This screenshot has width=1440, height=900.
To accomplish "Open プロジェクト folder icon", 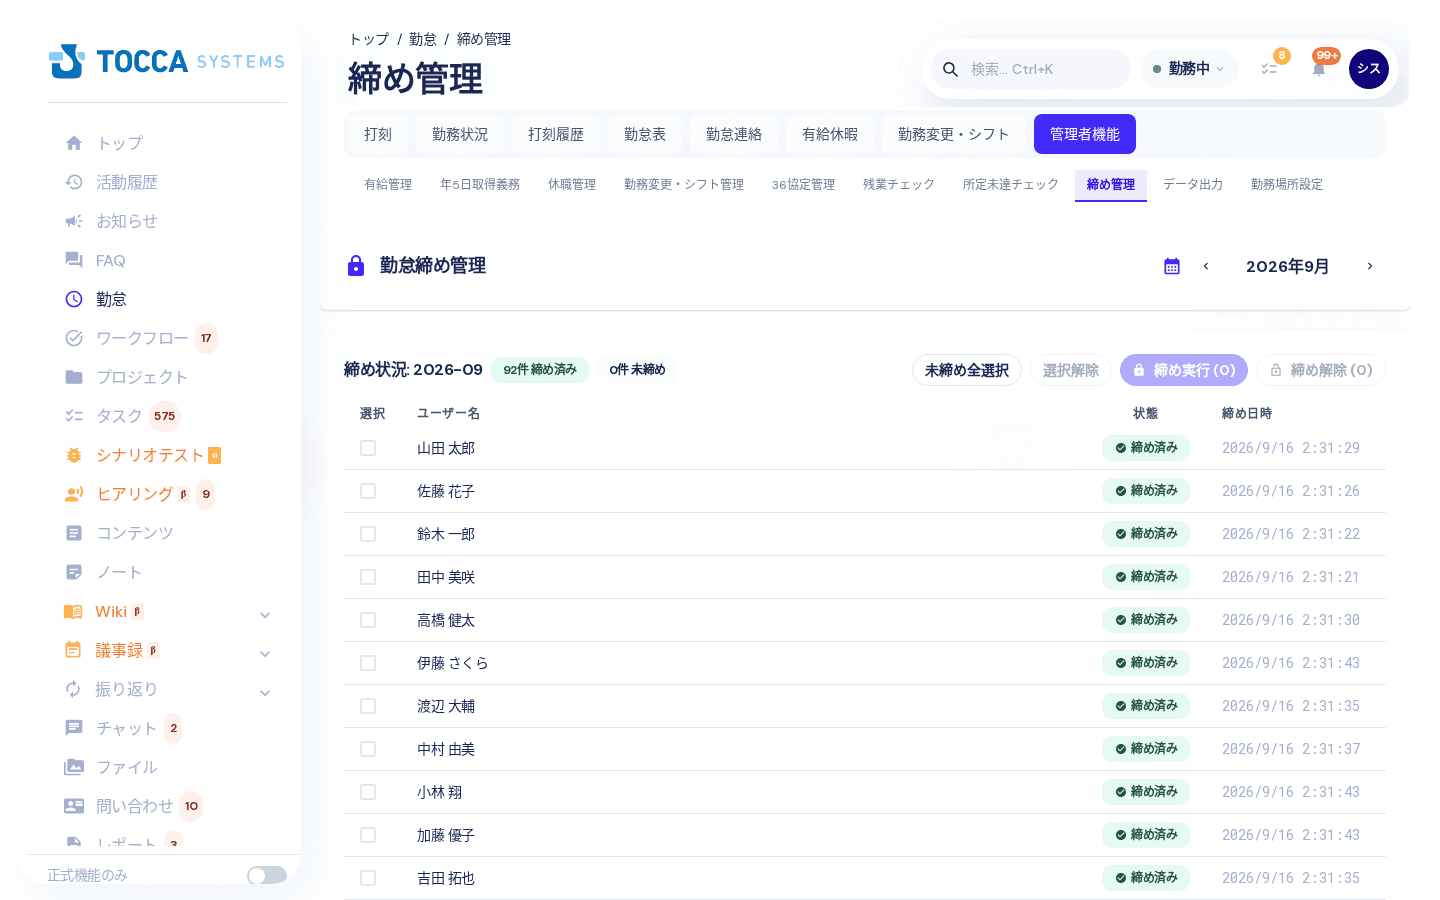I will point(74,377).
